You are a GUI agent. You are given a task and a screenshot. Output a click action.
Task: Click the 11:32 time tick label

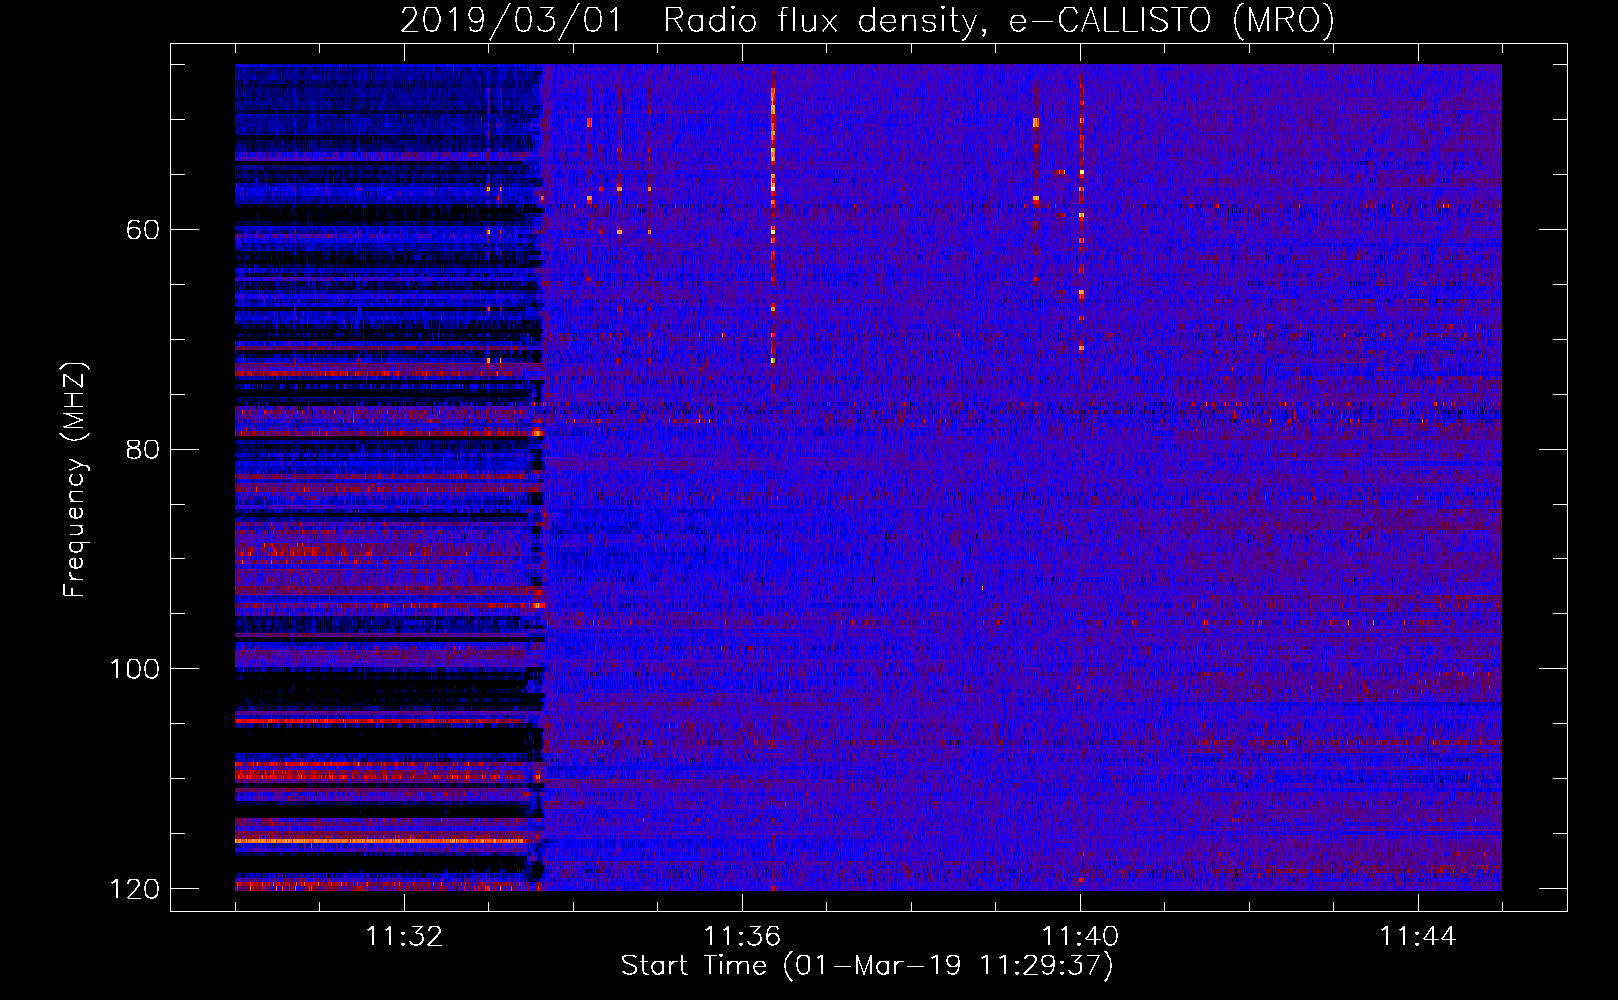click(404, 937)
